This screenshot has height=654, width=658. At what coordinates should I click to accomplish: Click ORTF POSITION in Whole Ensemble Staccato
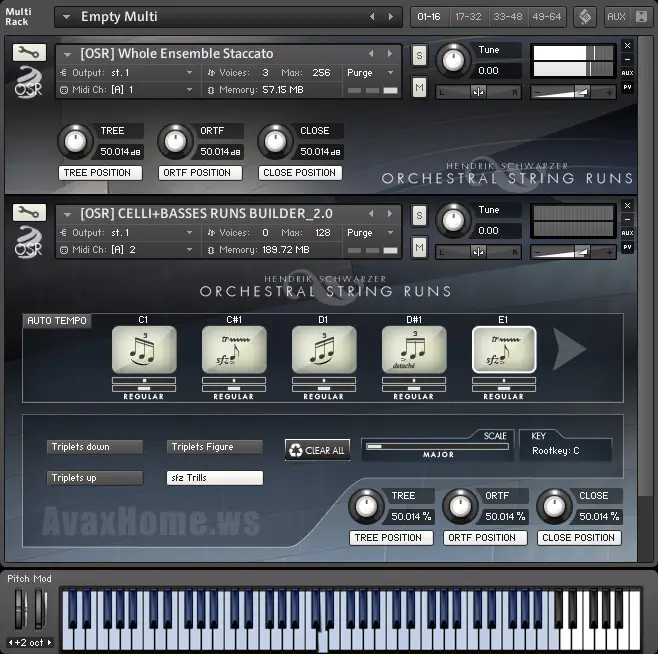click(x=200, y=173)
